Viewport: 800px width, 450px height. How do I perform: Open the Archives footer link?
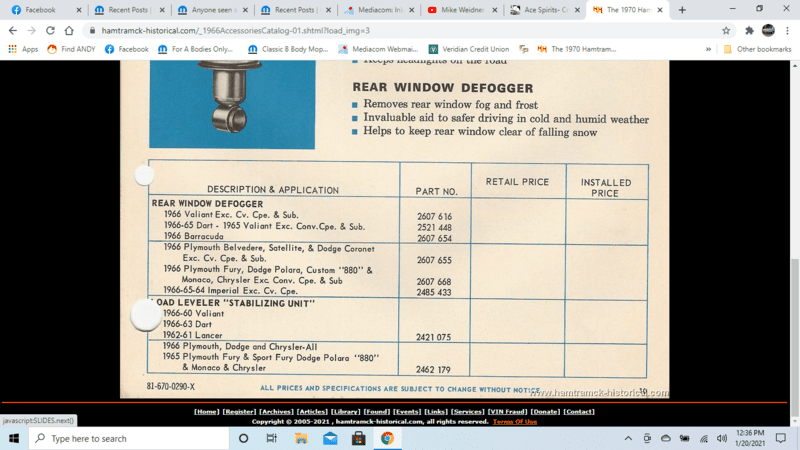tap(276, 412)
